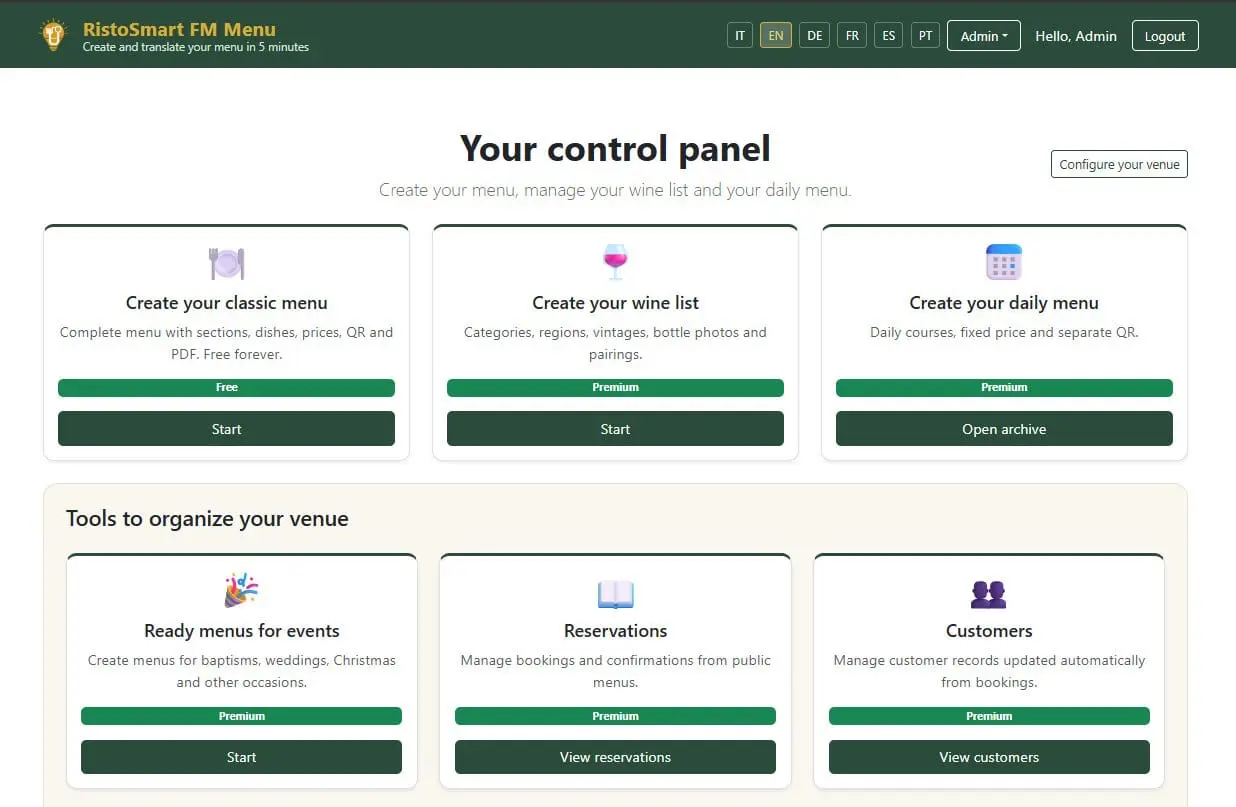
Task: Switch language to PT
Action: point(926,35)
